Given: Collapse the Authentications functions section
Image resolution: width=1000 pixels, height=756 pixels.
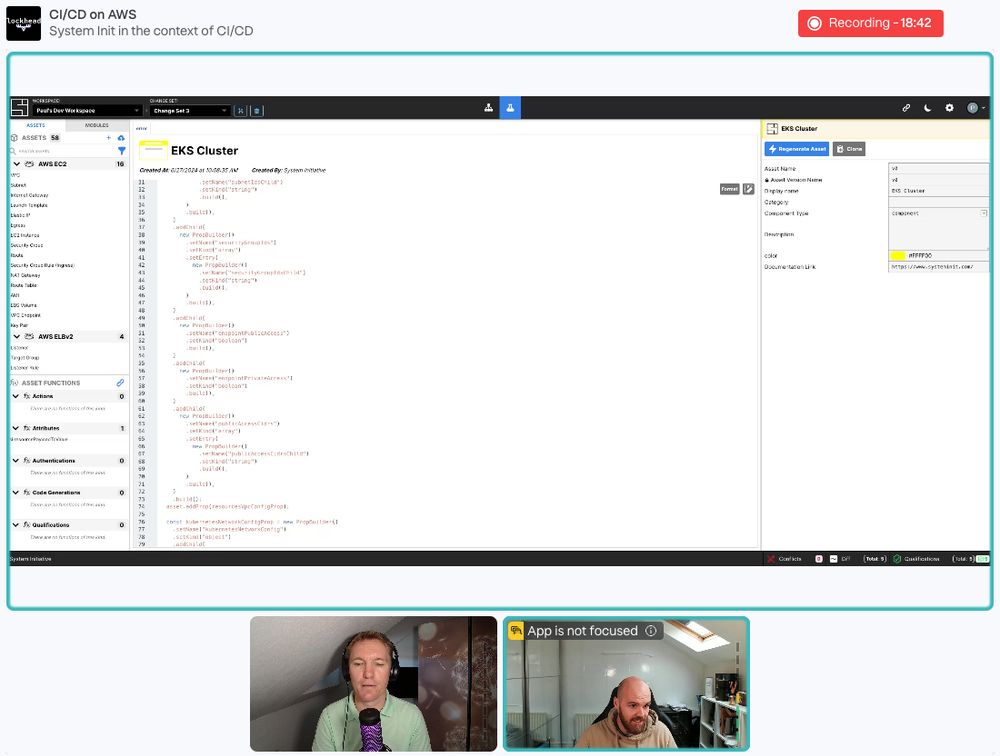Looking at the screenshot, I should 16,460.
